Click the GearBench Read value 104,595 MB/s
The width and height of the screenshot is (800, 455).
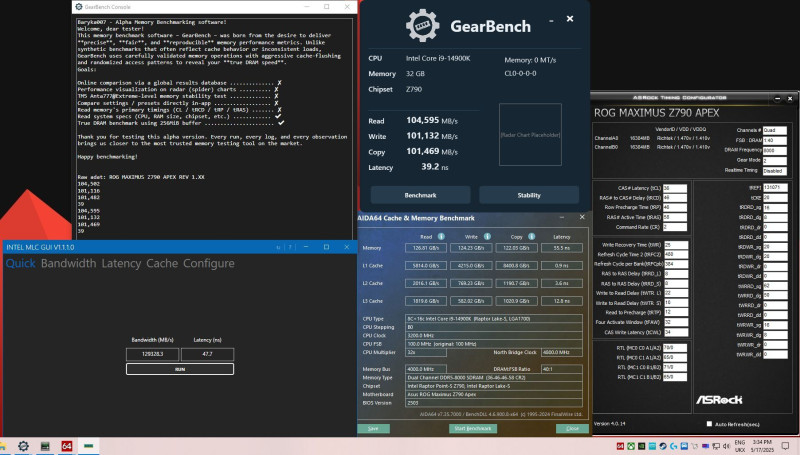click(432, 120)
